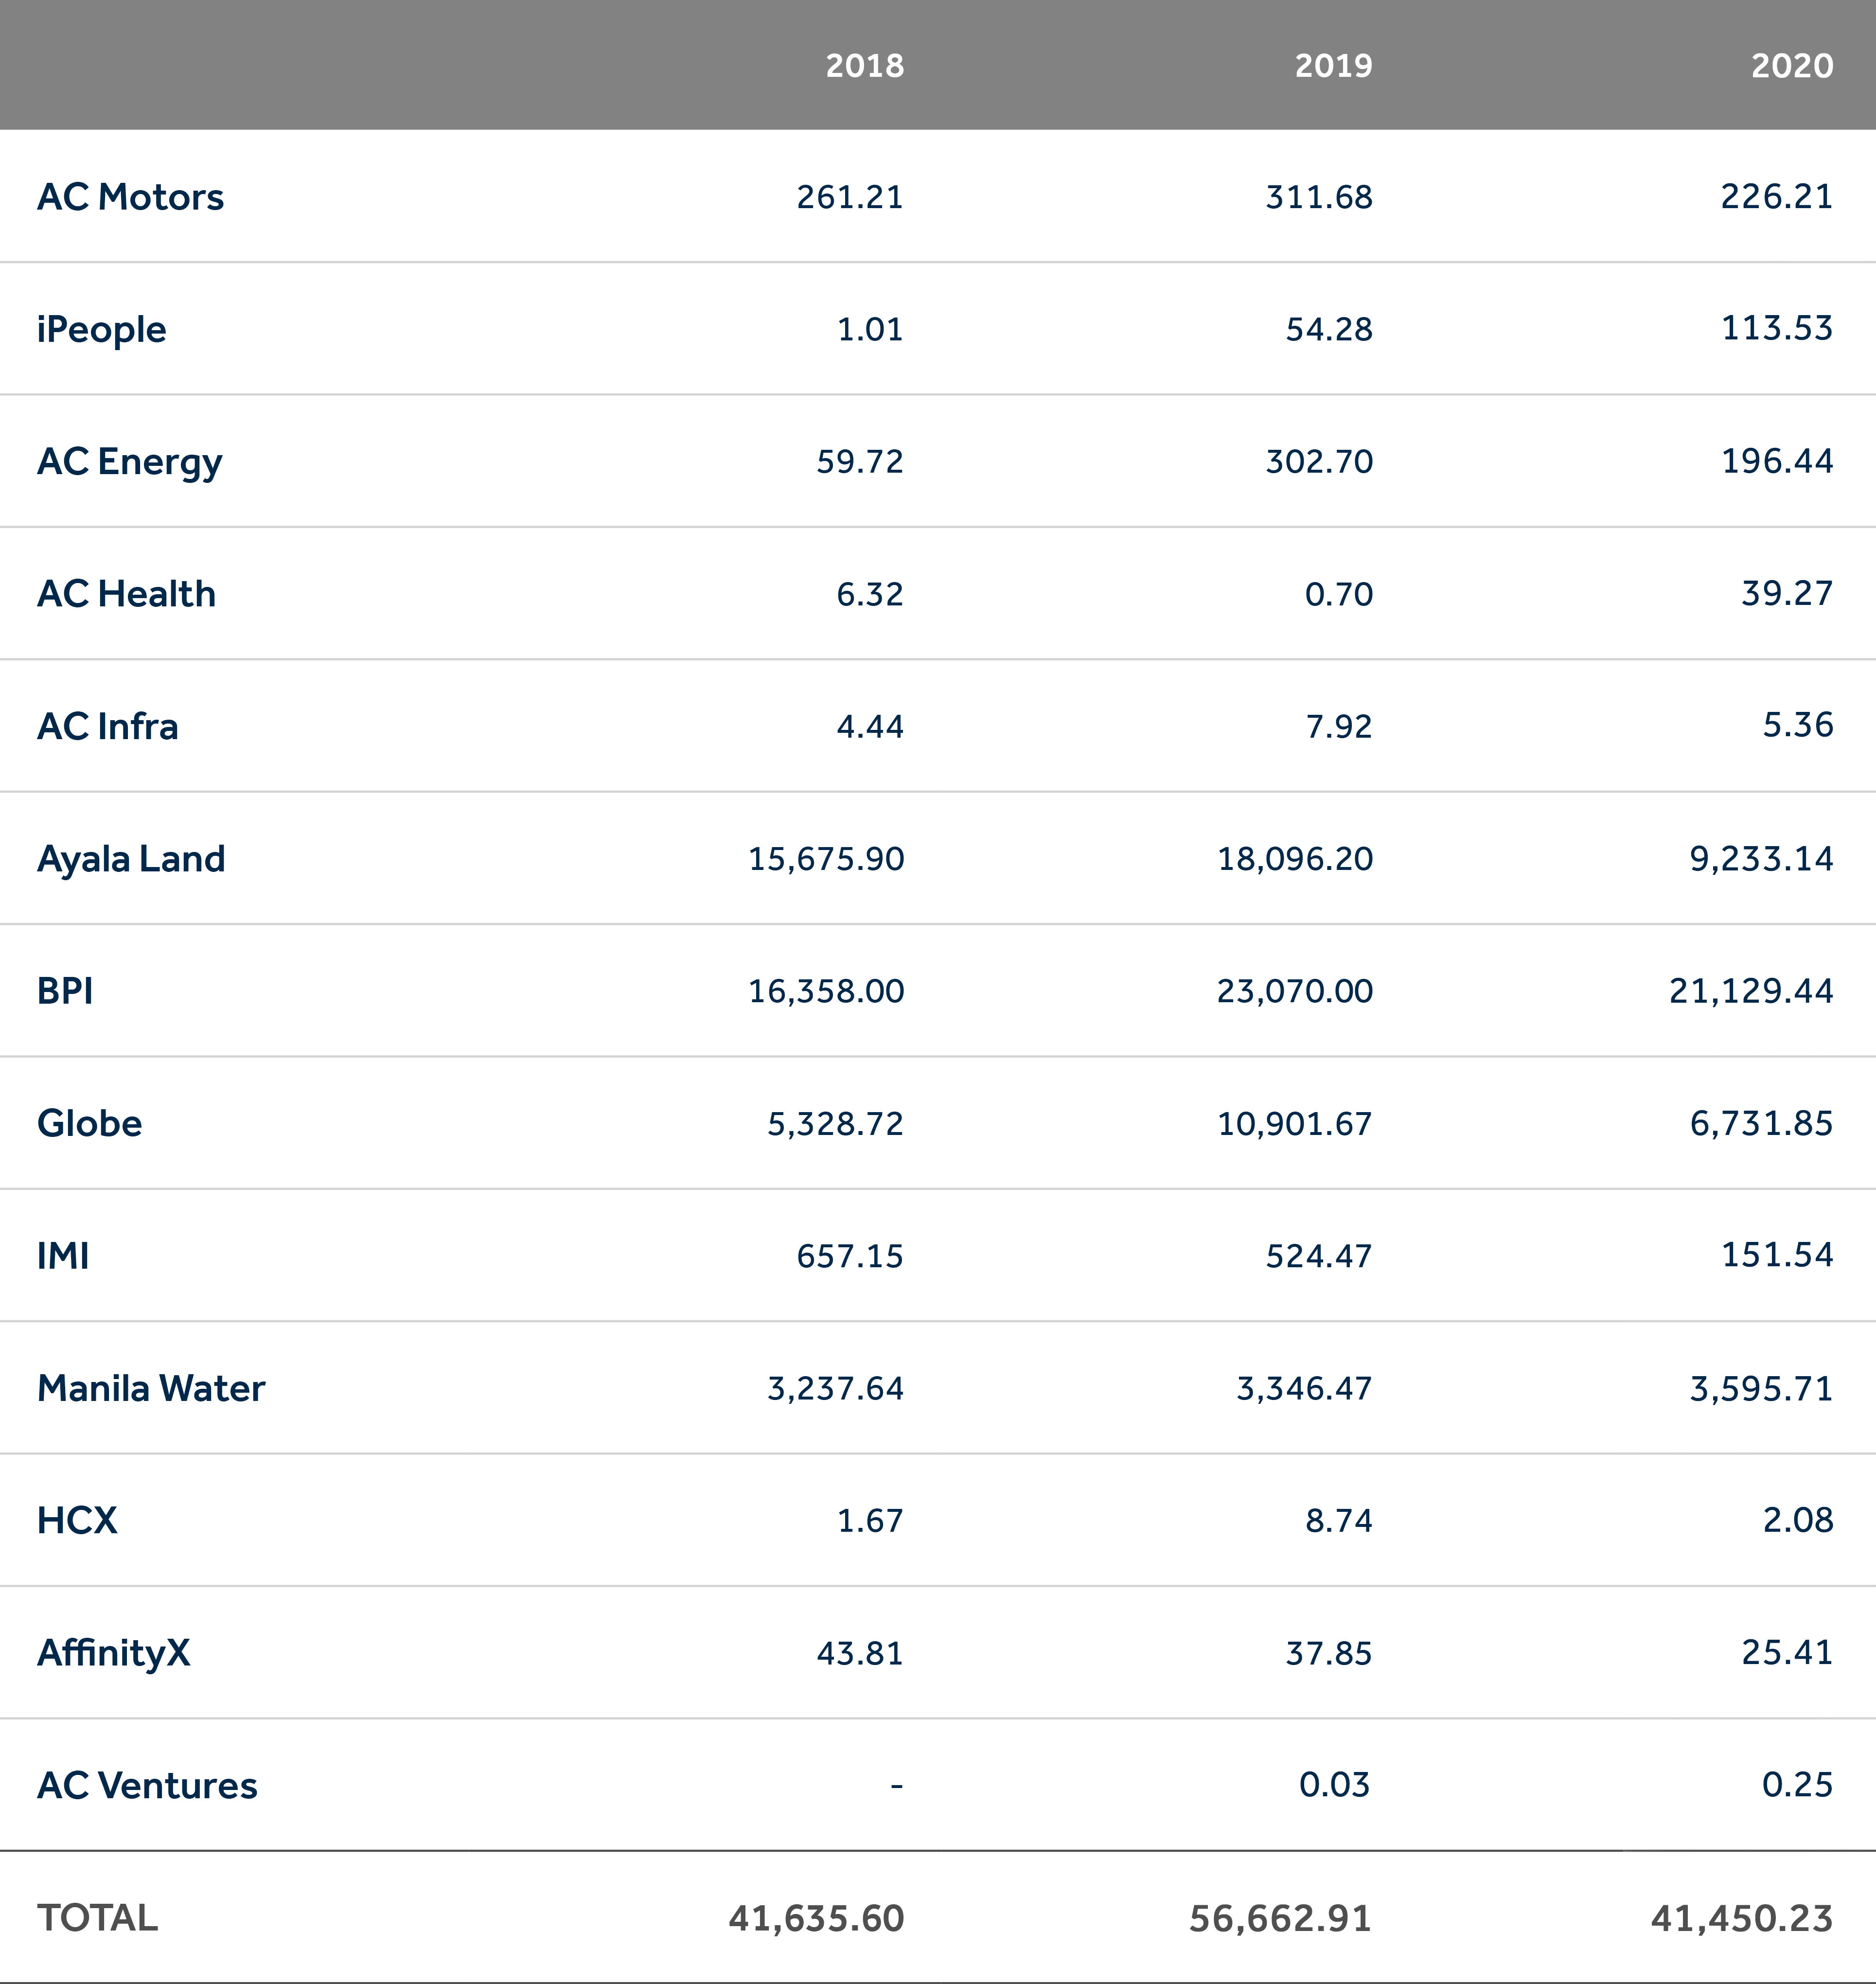The height and width of the screenshot is (1984, 1876).
Task: Select the AffinityX row label
Action: point(113,1653)
